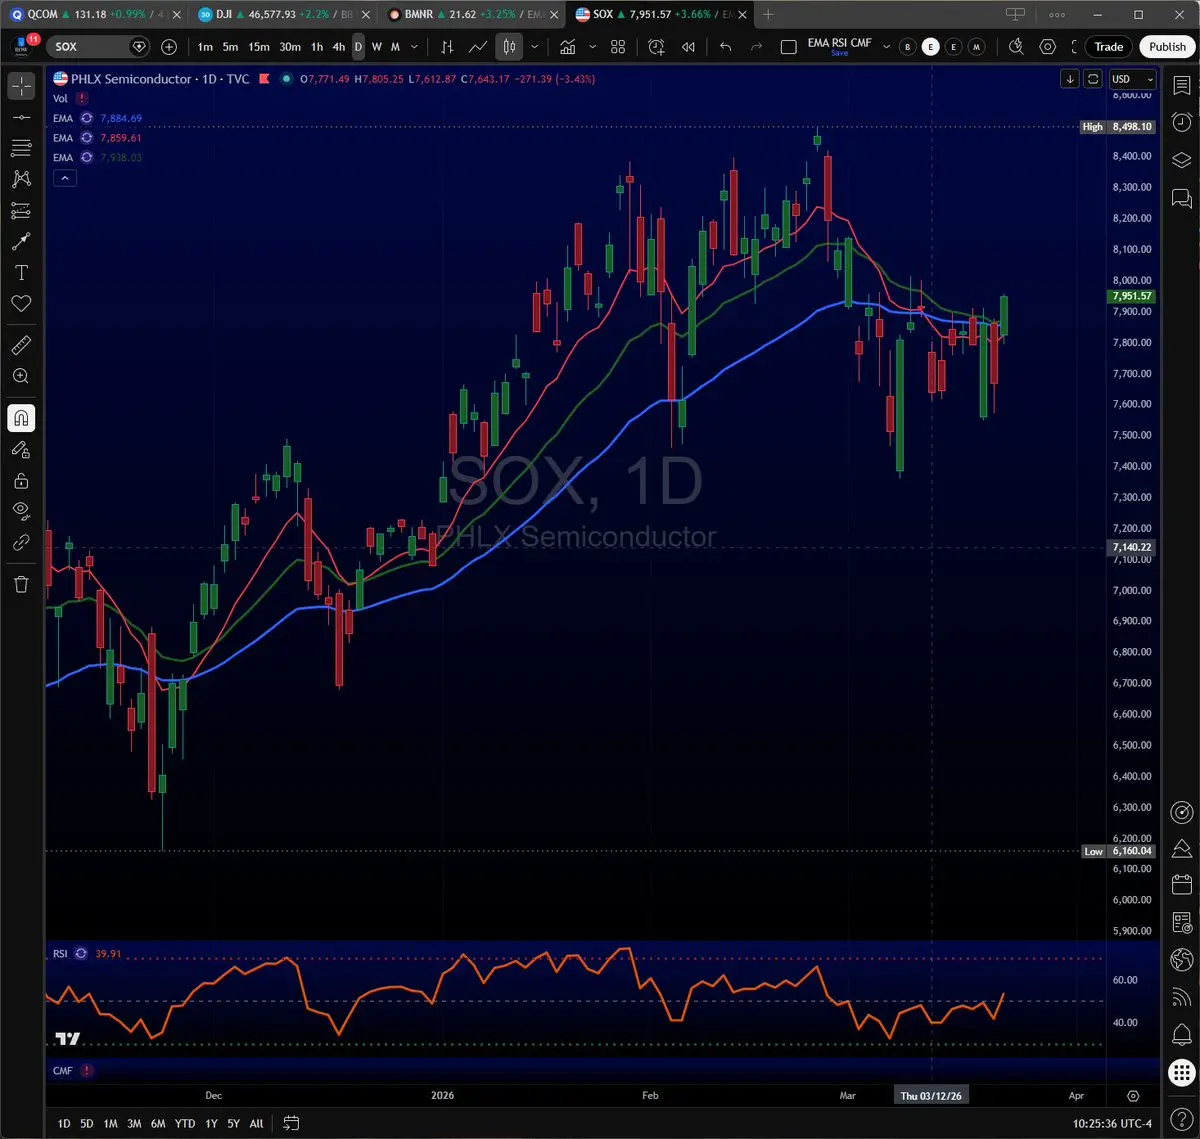Screen dimensions: 1200x1139
Task: Click the Compare or add symbol plus icon
Action: pos(169,47)
